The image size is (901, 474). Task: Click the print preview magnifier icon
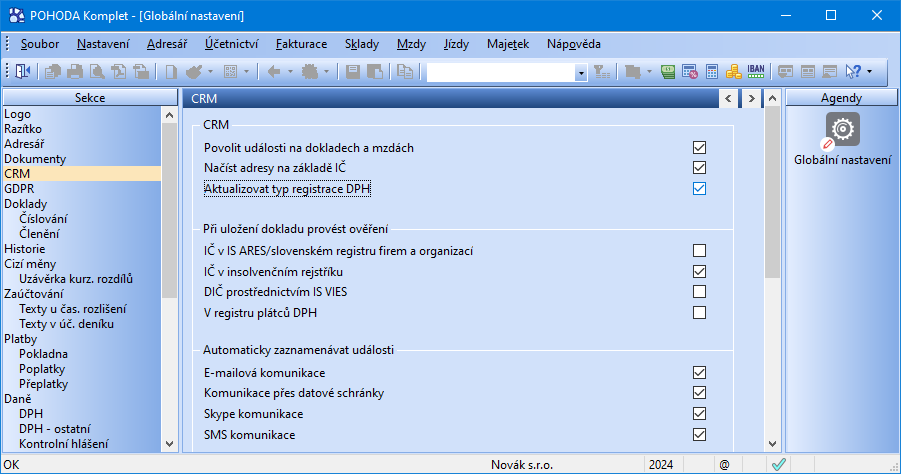click(x=97, y=71)
